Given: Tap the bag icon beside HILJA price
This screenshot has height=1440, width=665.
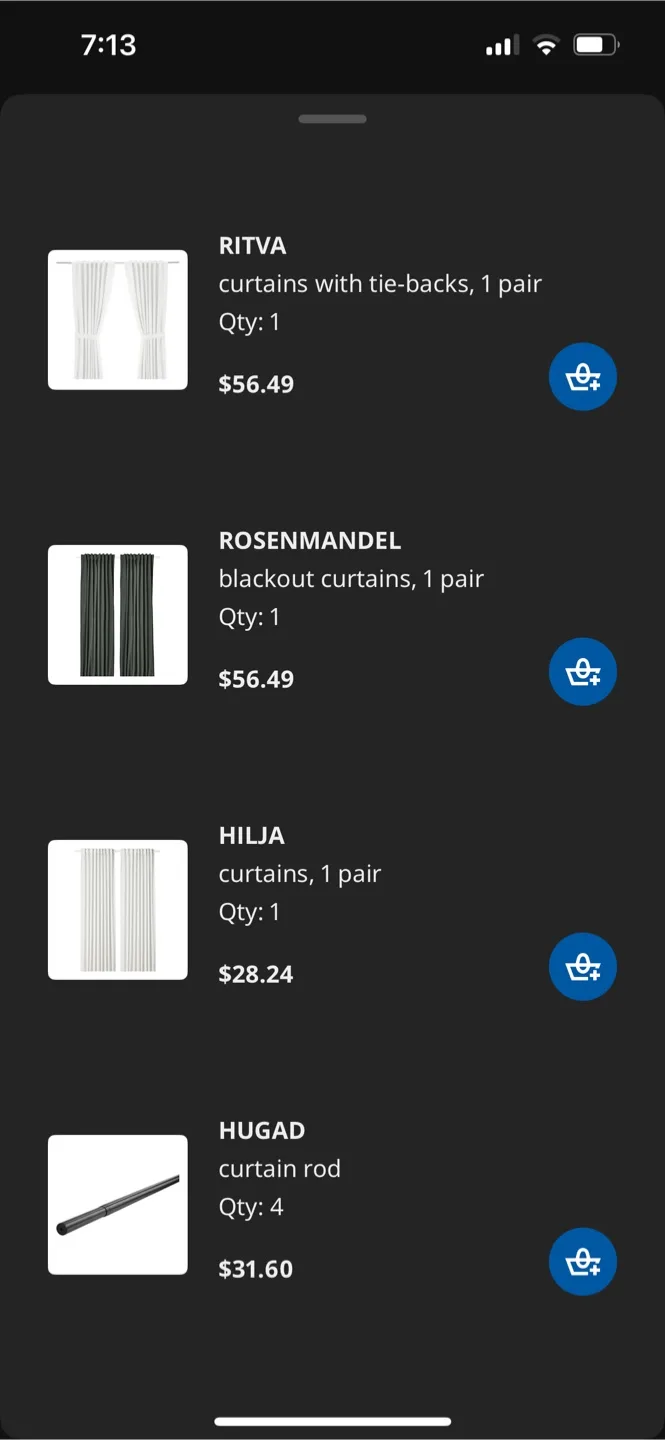Looking at the screenshot, I should (583, 966).
